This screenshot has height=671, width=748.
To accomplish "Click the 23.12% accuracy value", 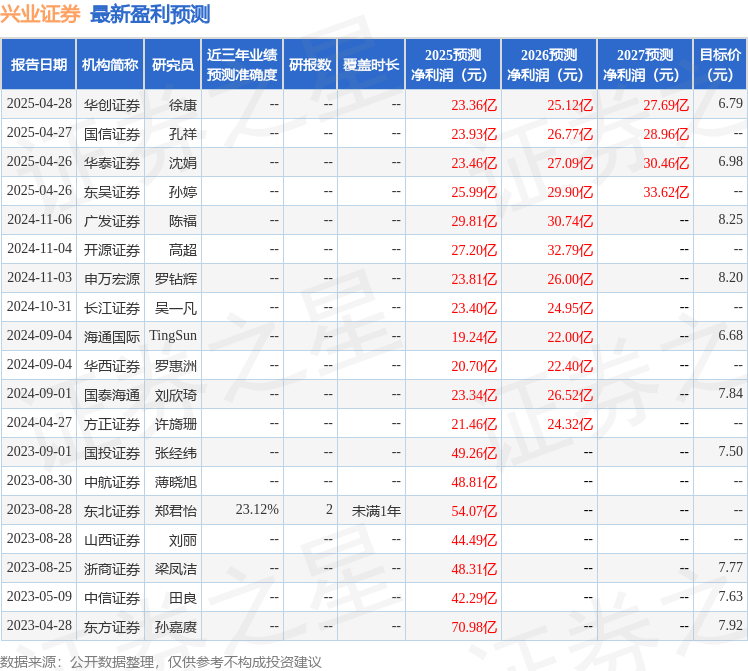I will (x=257, y=509).
